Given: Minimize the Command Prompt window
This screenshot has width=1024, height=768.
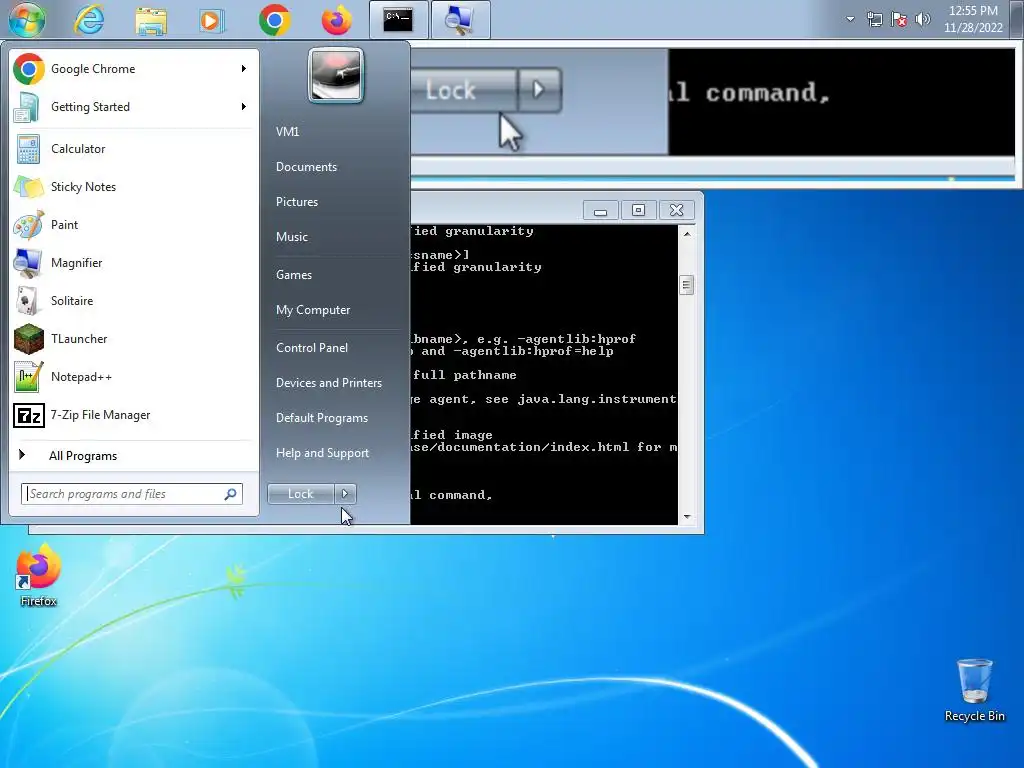Looking at the screenshot, I should tap(601, 210).
